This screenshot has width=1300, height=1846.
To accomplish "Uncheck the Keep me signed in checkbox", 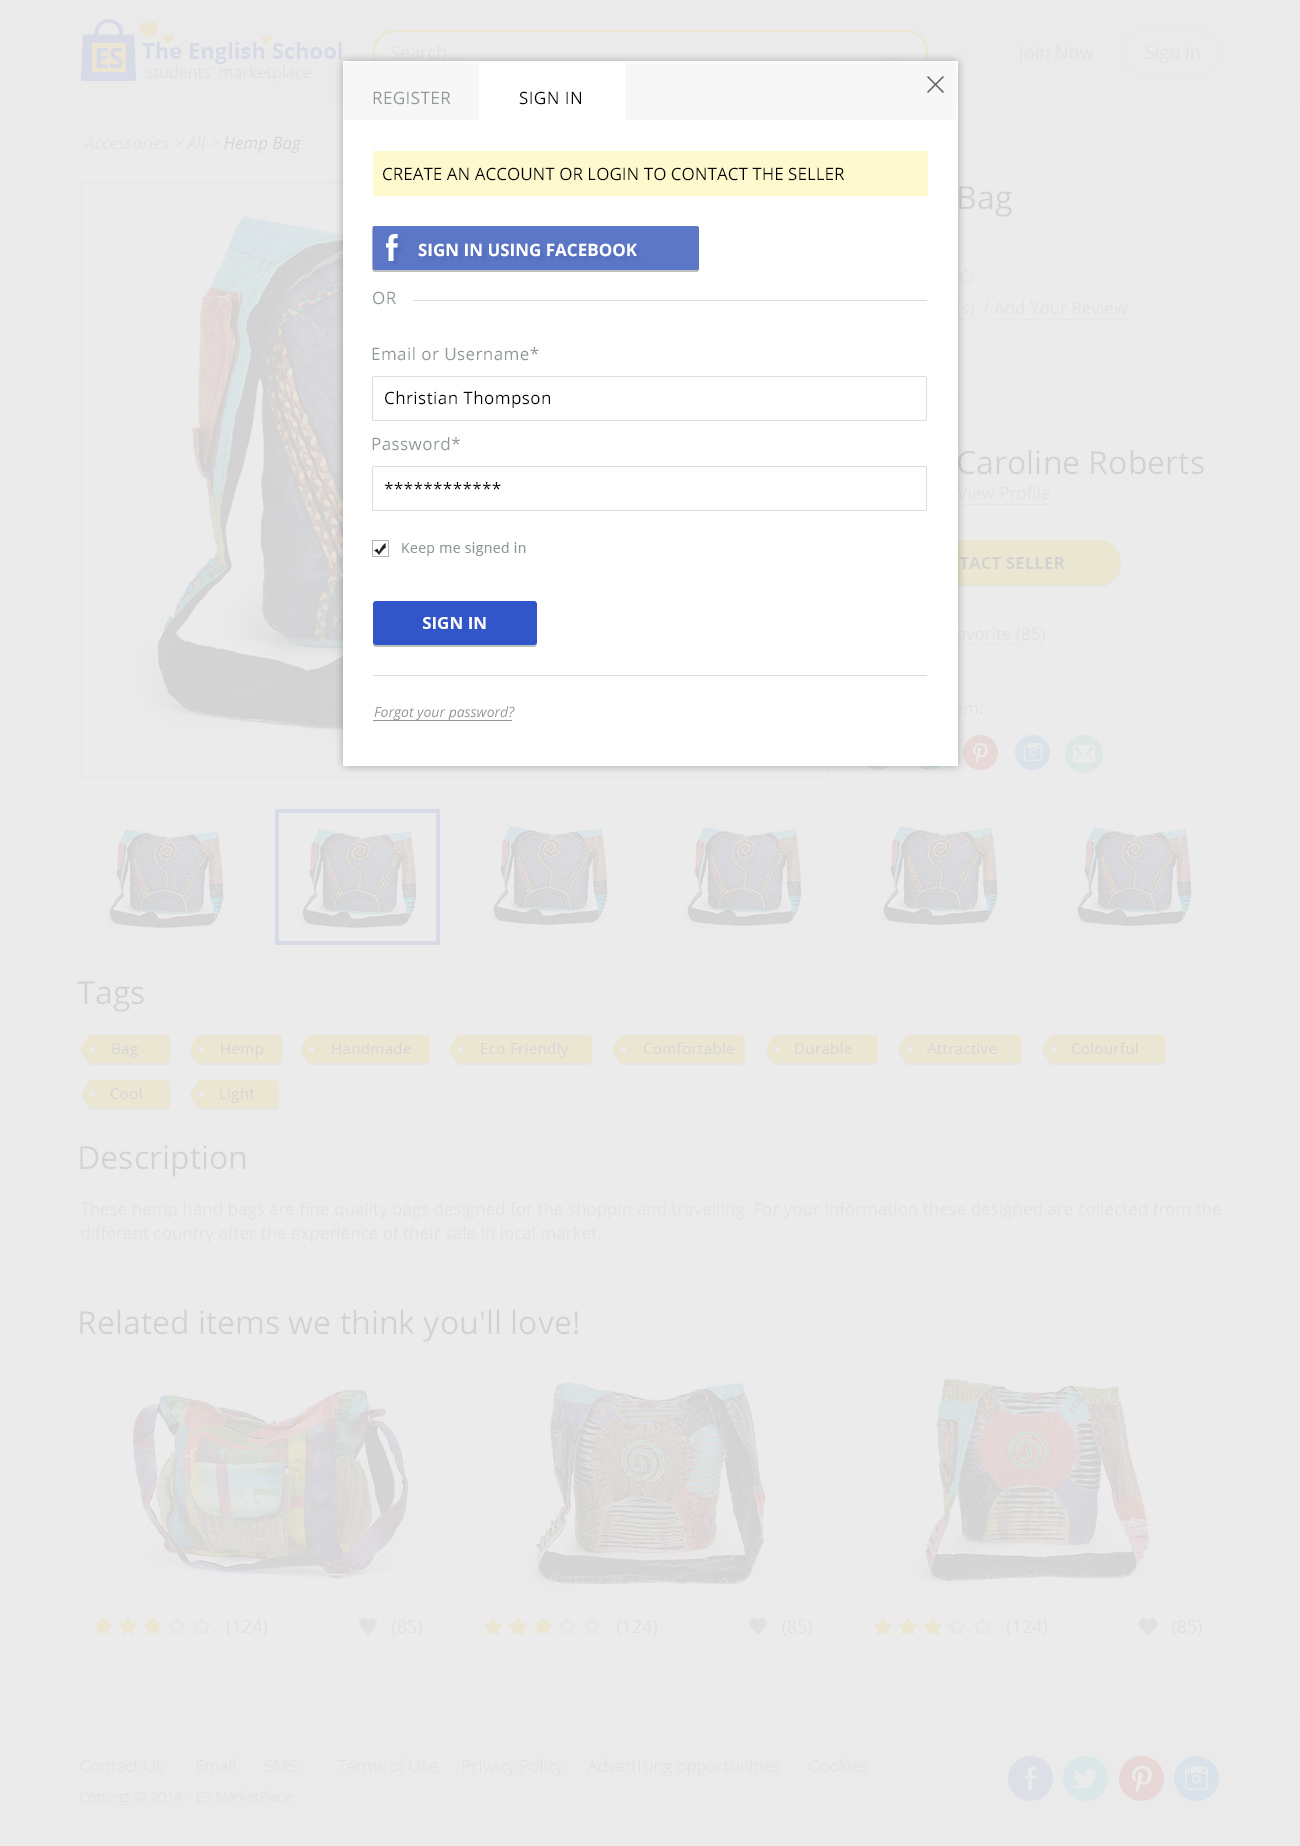I will point(380,548).
